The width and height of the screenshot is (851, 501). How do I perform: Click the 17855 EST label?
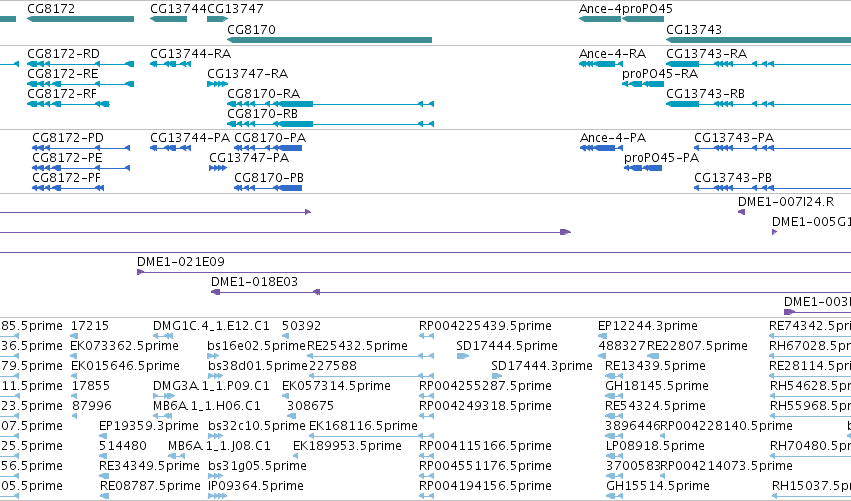click(x=91, y=386)
